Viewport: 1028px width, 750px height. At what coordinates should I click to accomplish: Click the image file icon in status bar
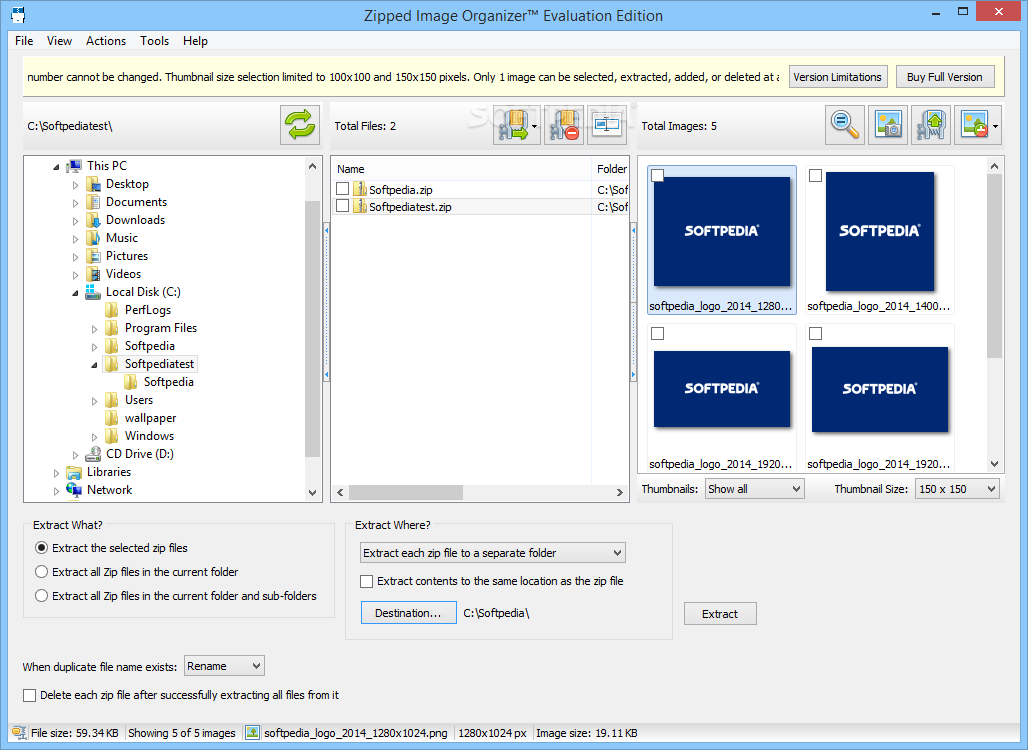click(252, 733)
